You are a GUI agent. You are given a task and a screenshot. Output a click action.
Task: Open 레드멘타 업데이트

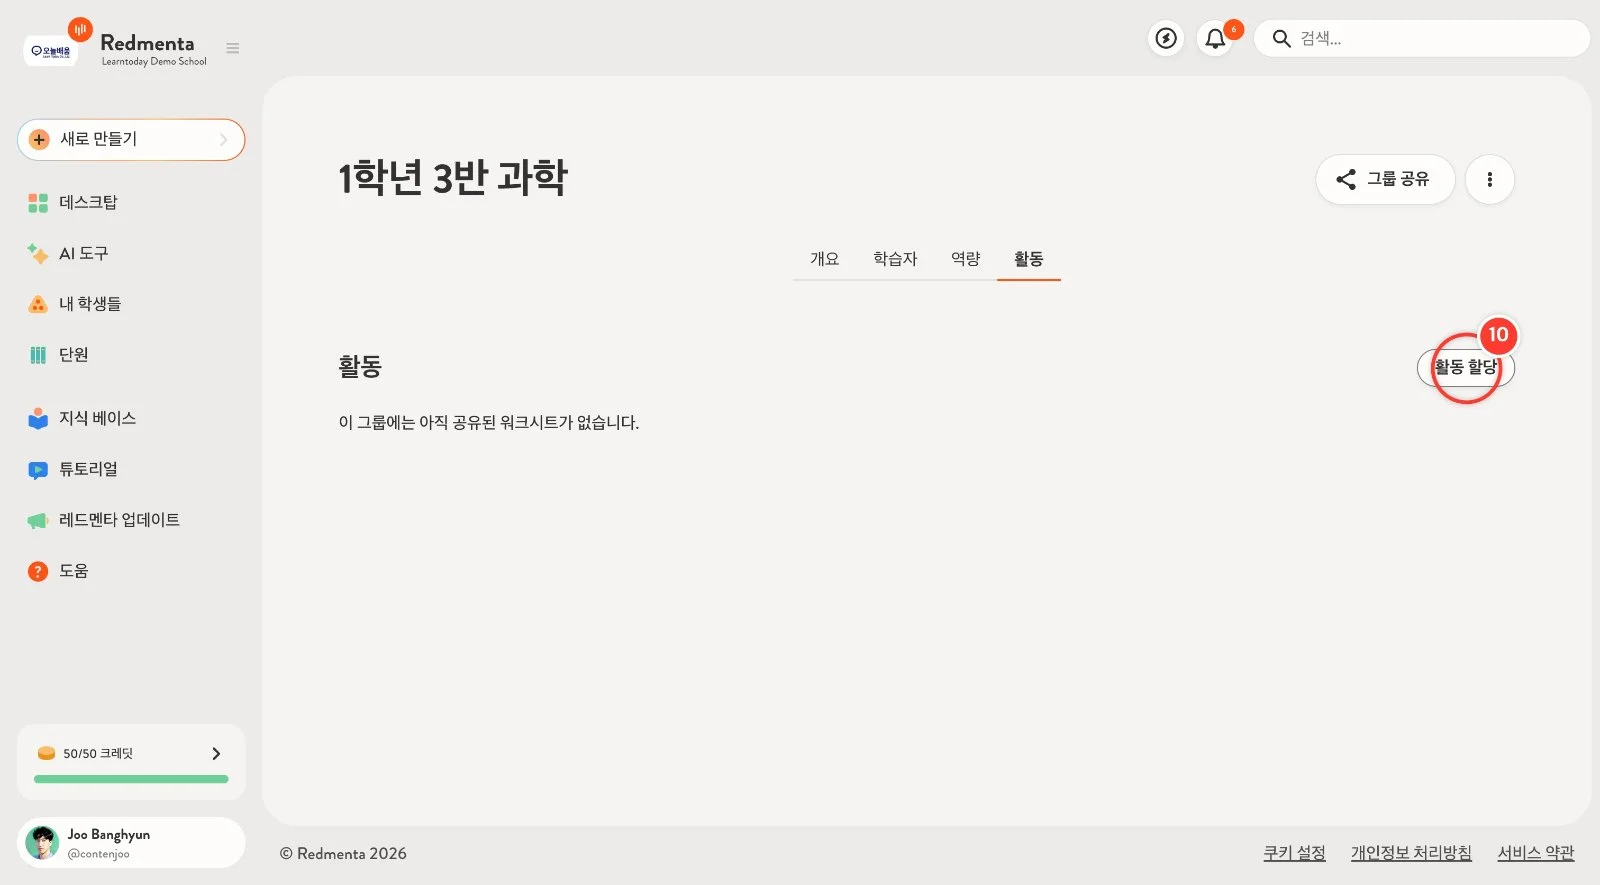[x=119, y=519]
